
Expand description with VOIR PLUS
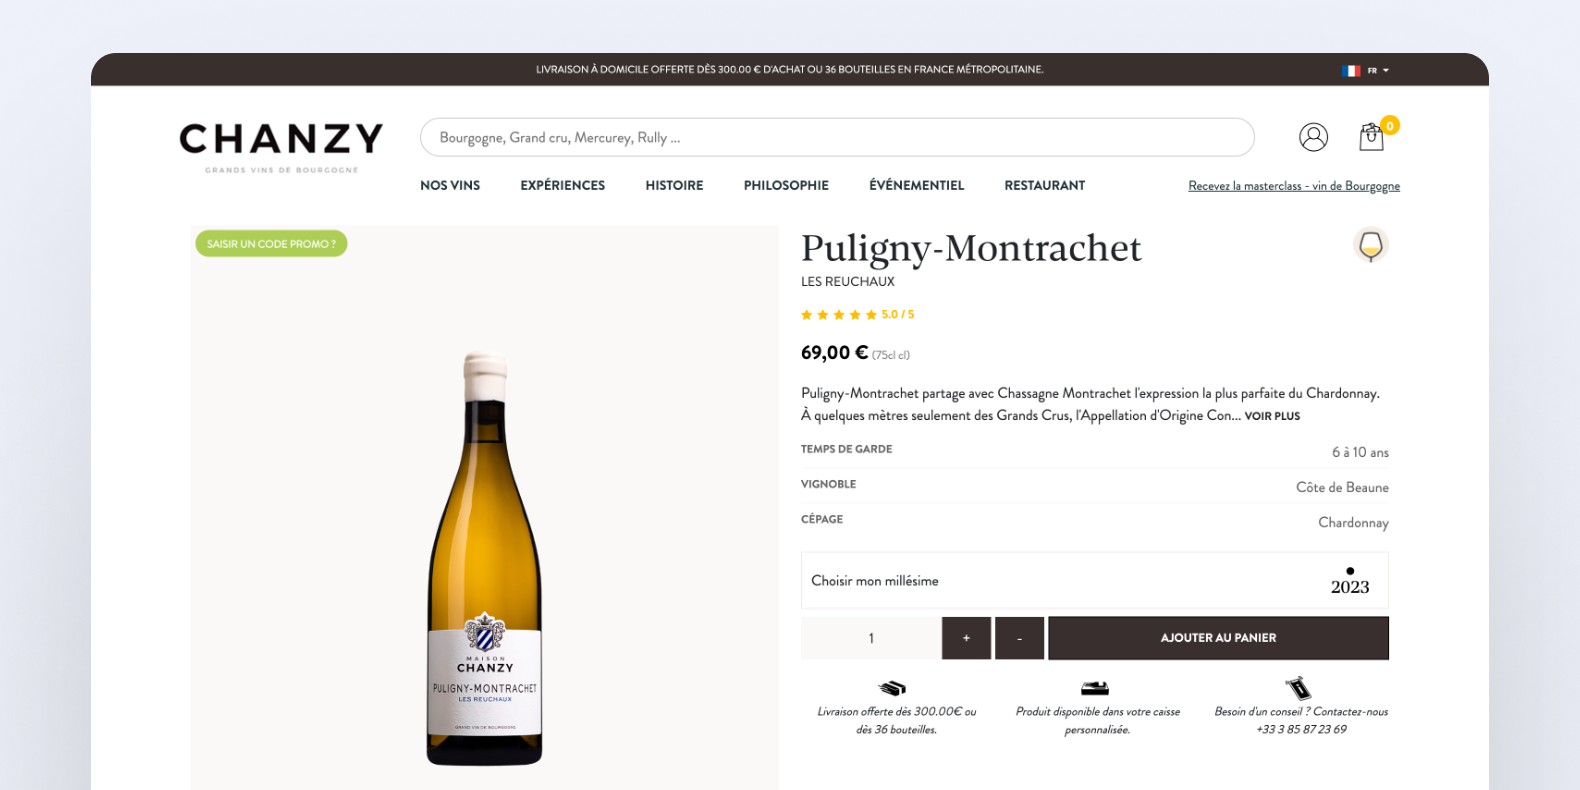1272,416
